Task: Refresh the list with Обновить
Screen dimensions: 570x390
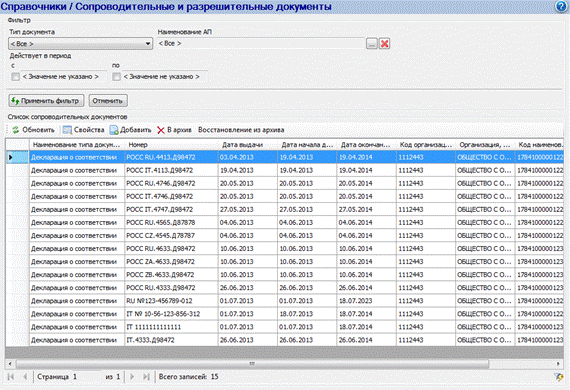Action: pos(33,130)
